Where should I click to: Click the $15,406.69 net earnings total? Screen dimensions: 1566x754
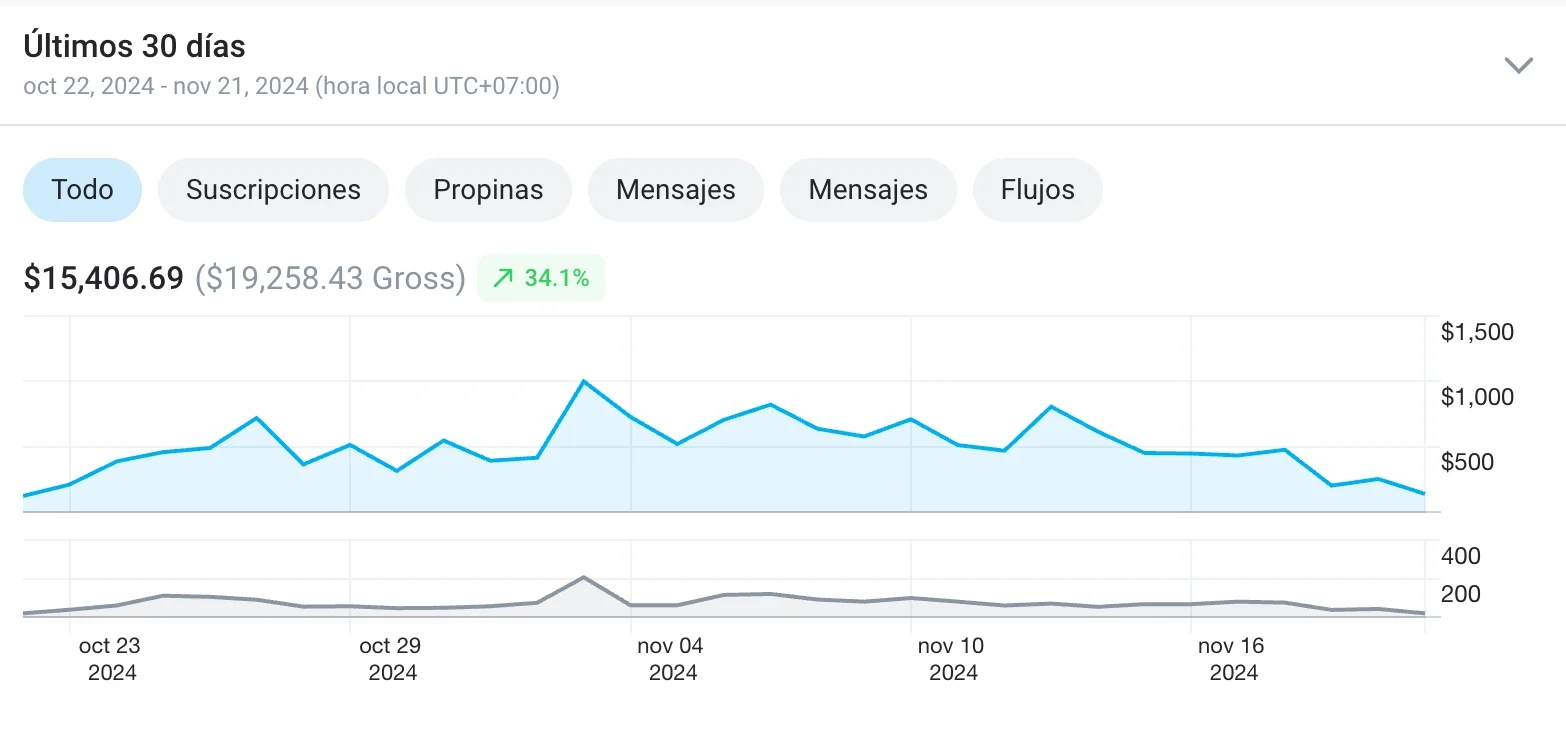(x=103, y=278)
